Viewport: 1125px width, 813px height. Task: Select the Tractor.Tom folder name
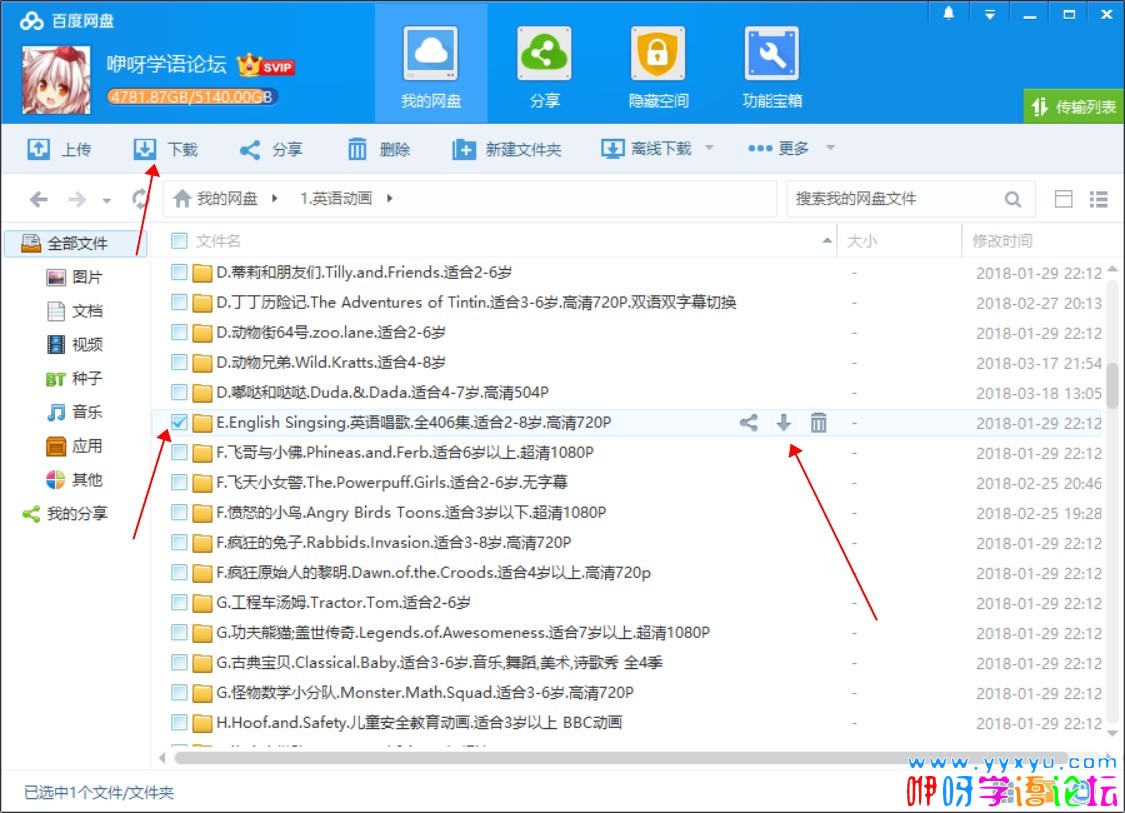point(343,603)
